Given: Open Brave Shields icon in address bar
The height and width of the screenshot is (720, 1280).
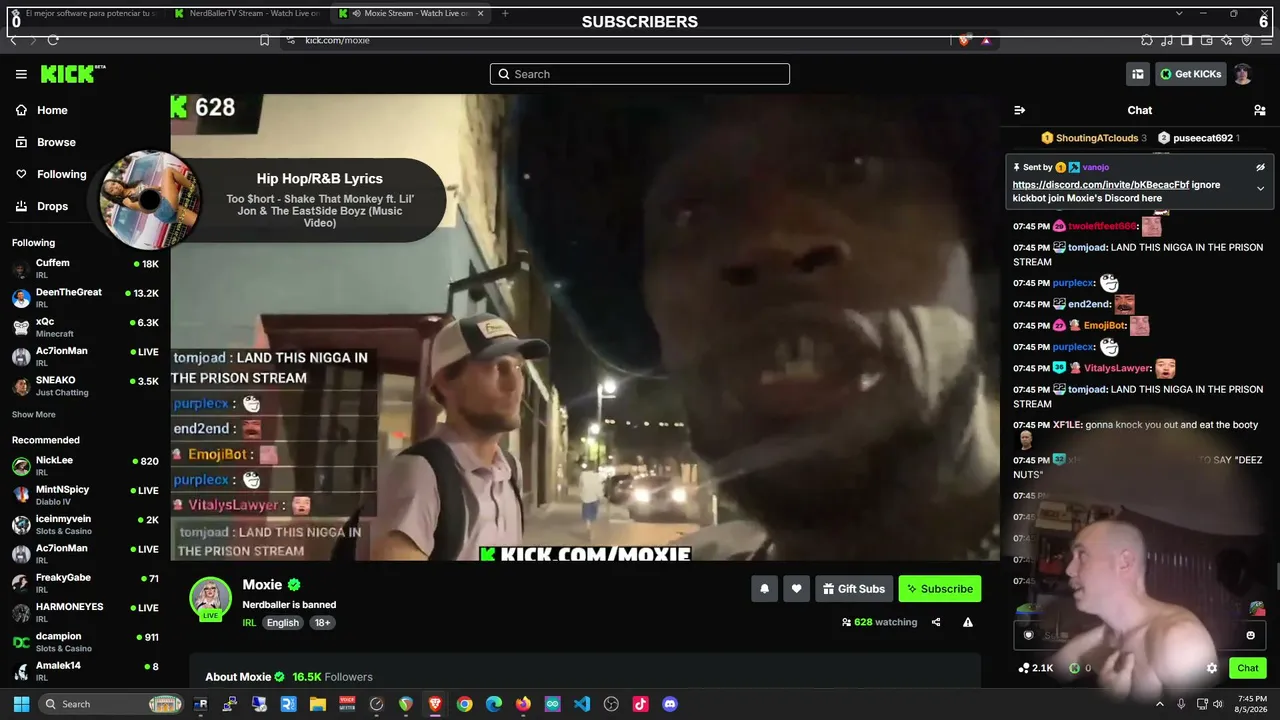Looking at the screenshot, I should pyautogui.click(x=963, y=40).
